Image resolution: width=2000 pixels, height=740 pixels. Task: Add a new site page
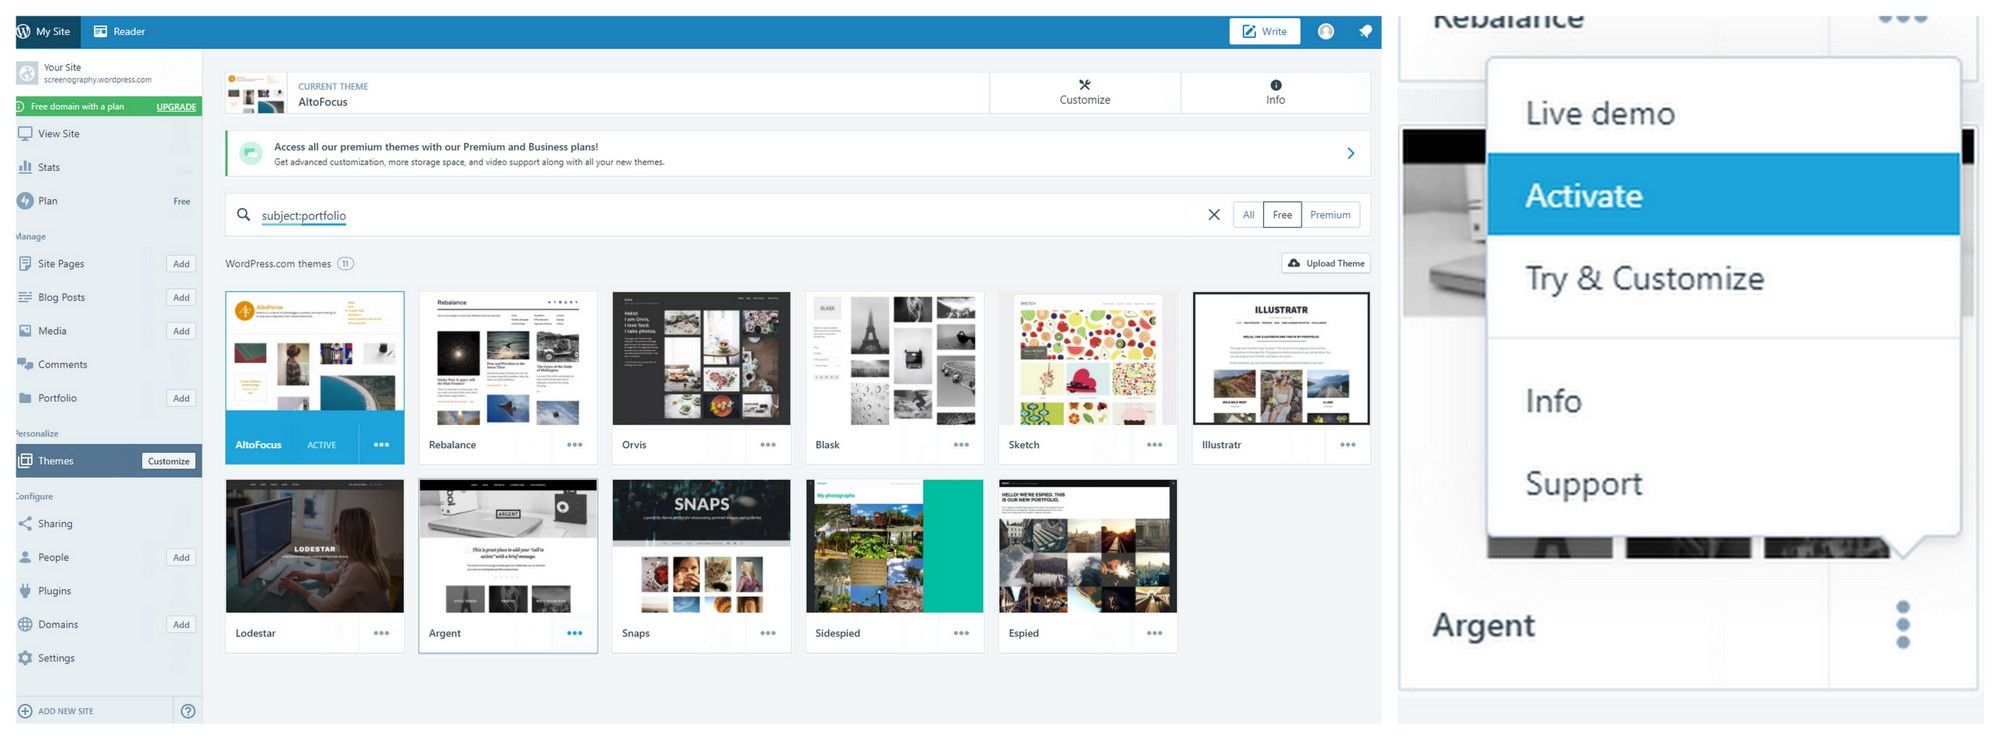[x=181, y=264]
